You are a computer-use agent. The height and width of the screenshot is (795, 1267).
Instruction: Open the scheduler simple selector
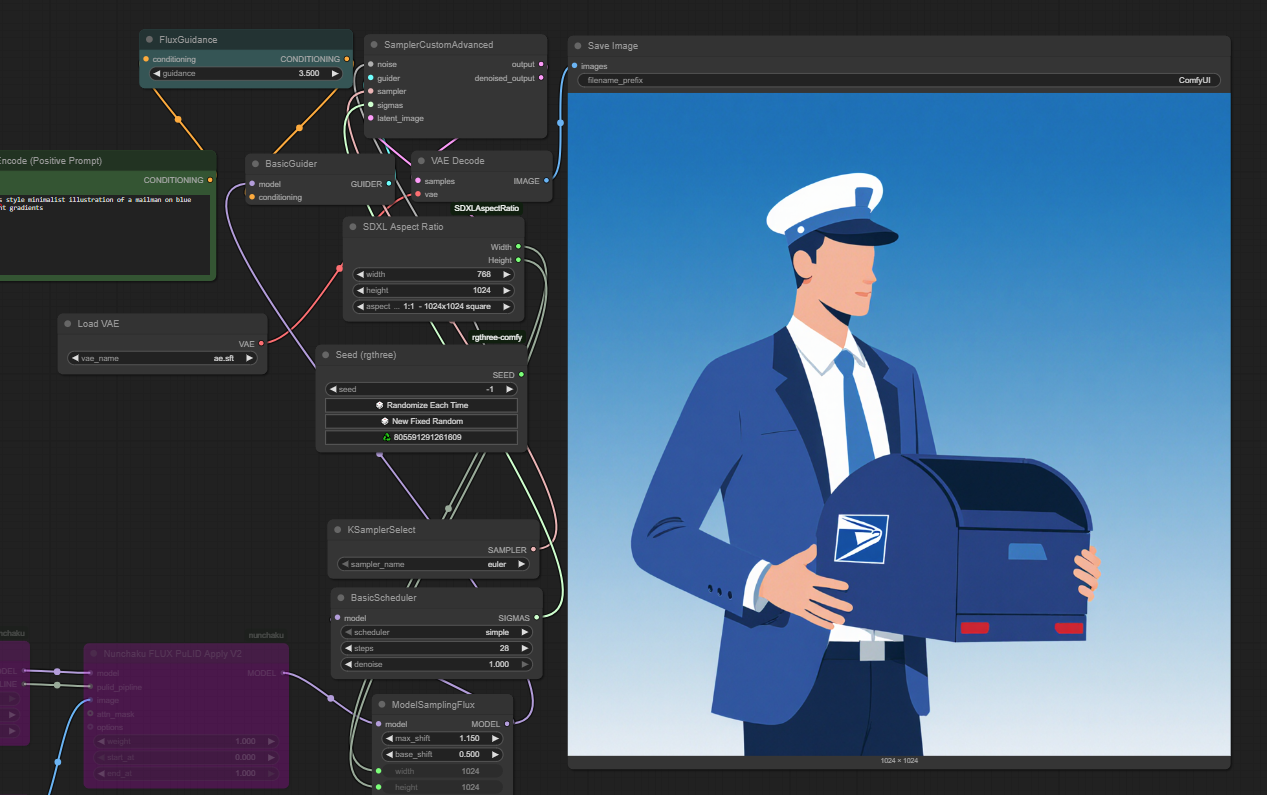(437, 632)
